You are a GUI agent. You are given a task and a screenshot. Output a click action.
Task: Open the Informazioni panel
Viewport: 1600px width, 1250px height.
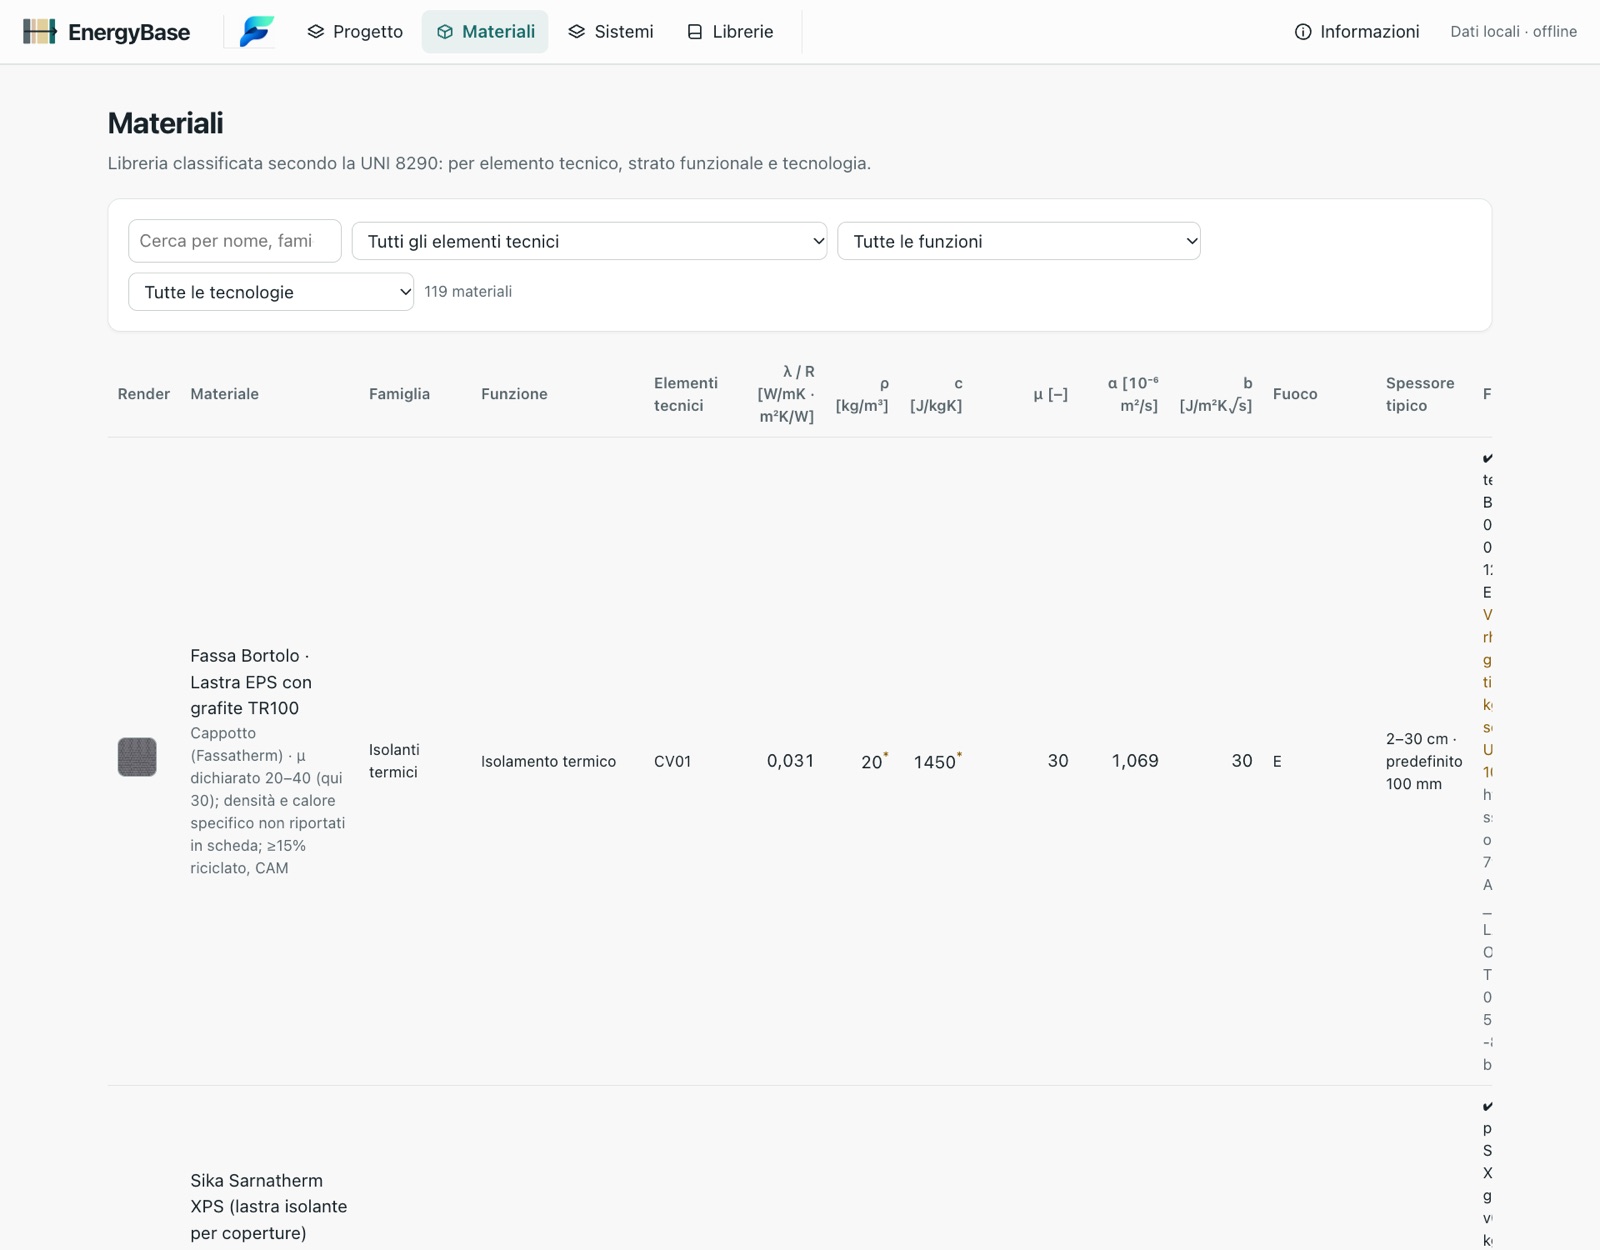coord(1357,32)
